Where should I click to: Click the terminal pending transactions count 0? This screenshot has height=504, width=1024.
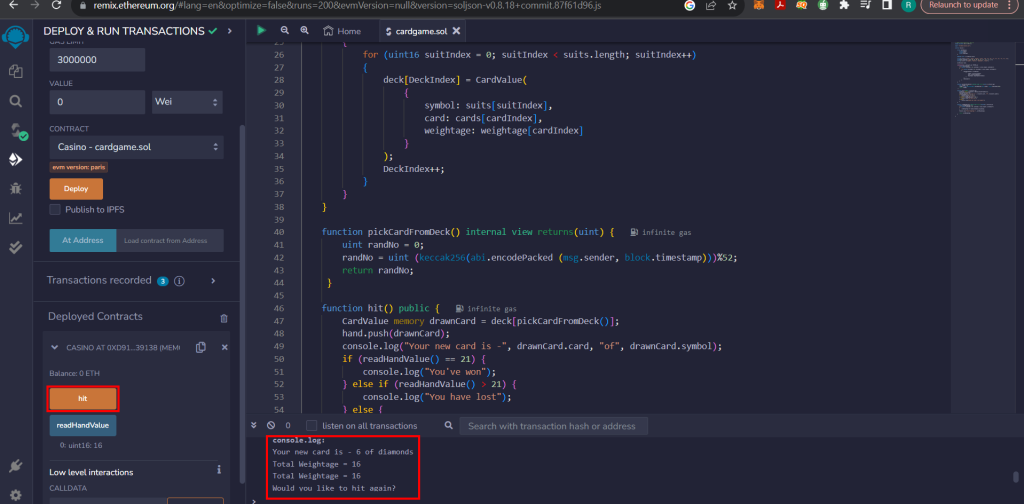point(288,425)
